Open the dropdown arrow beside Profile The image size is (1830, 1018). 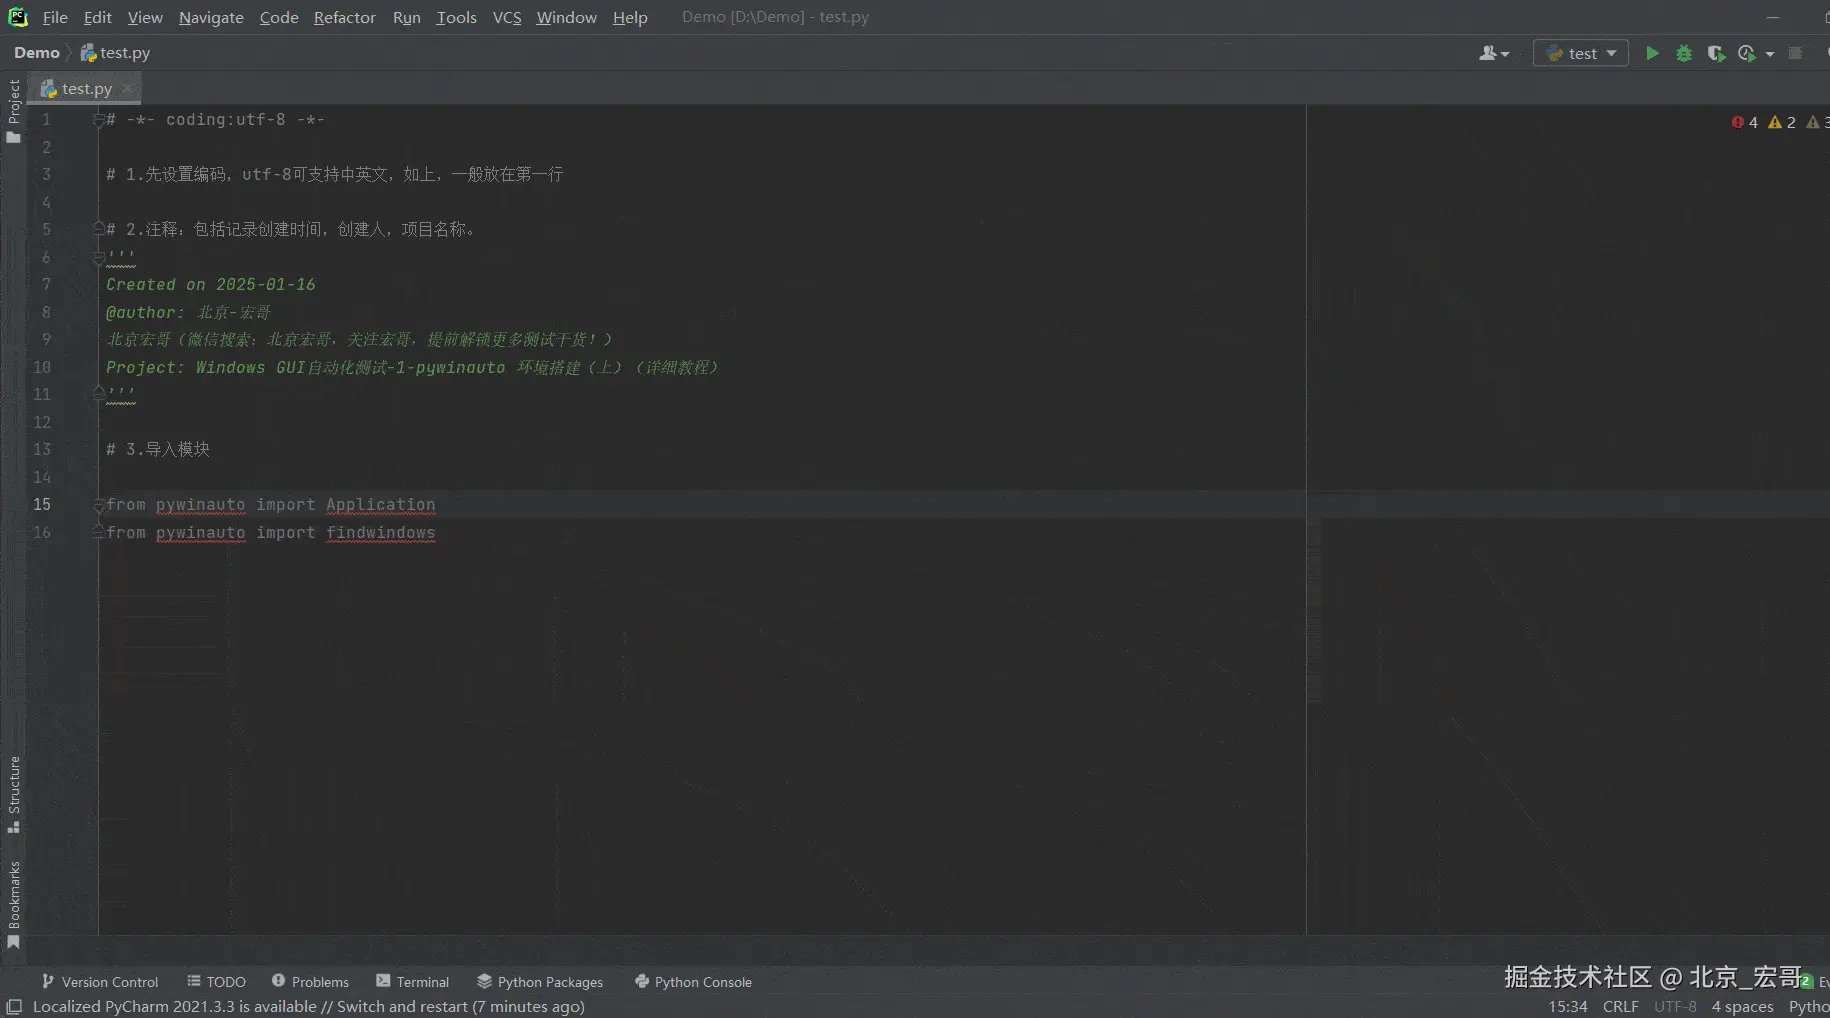coord(1770,54)
